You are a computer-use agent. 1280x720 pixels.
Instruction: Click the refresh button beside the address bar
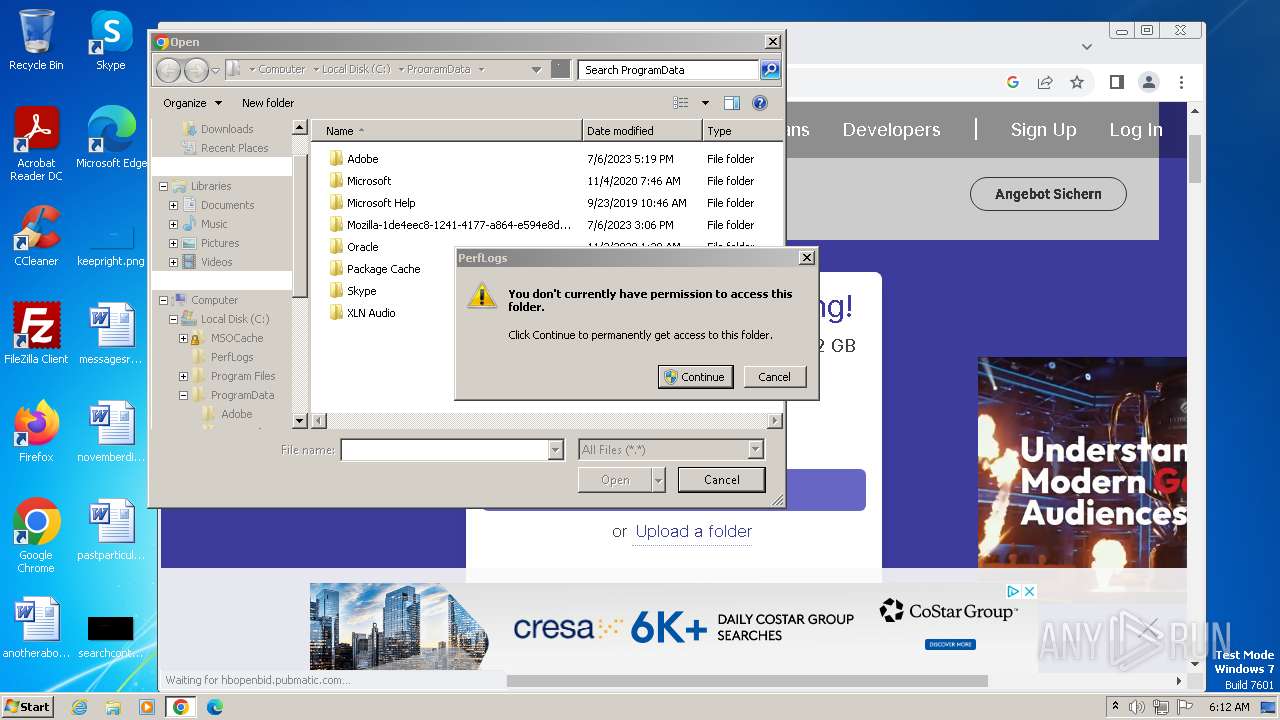(560, 70)
